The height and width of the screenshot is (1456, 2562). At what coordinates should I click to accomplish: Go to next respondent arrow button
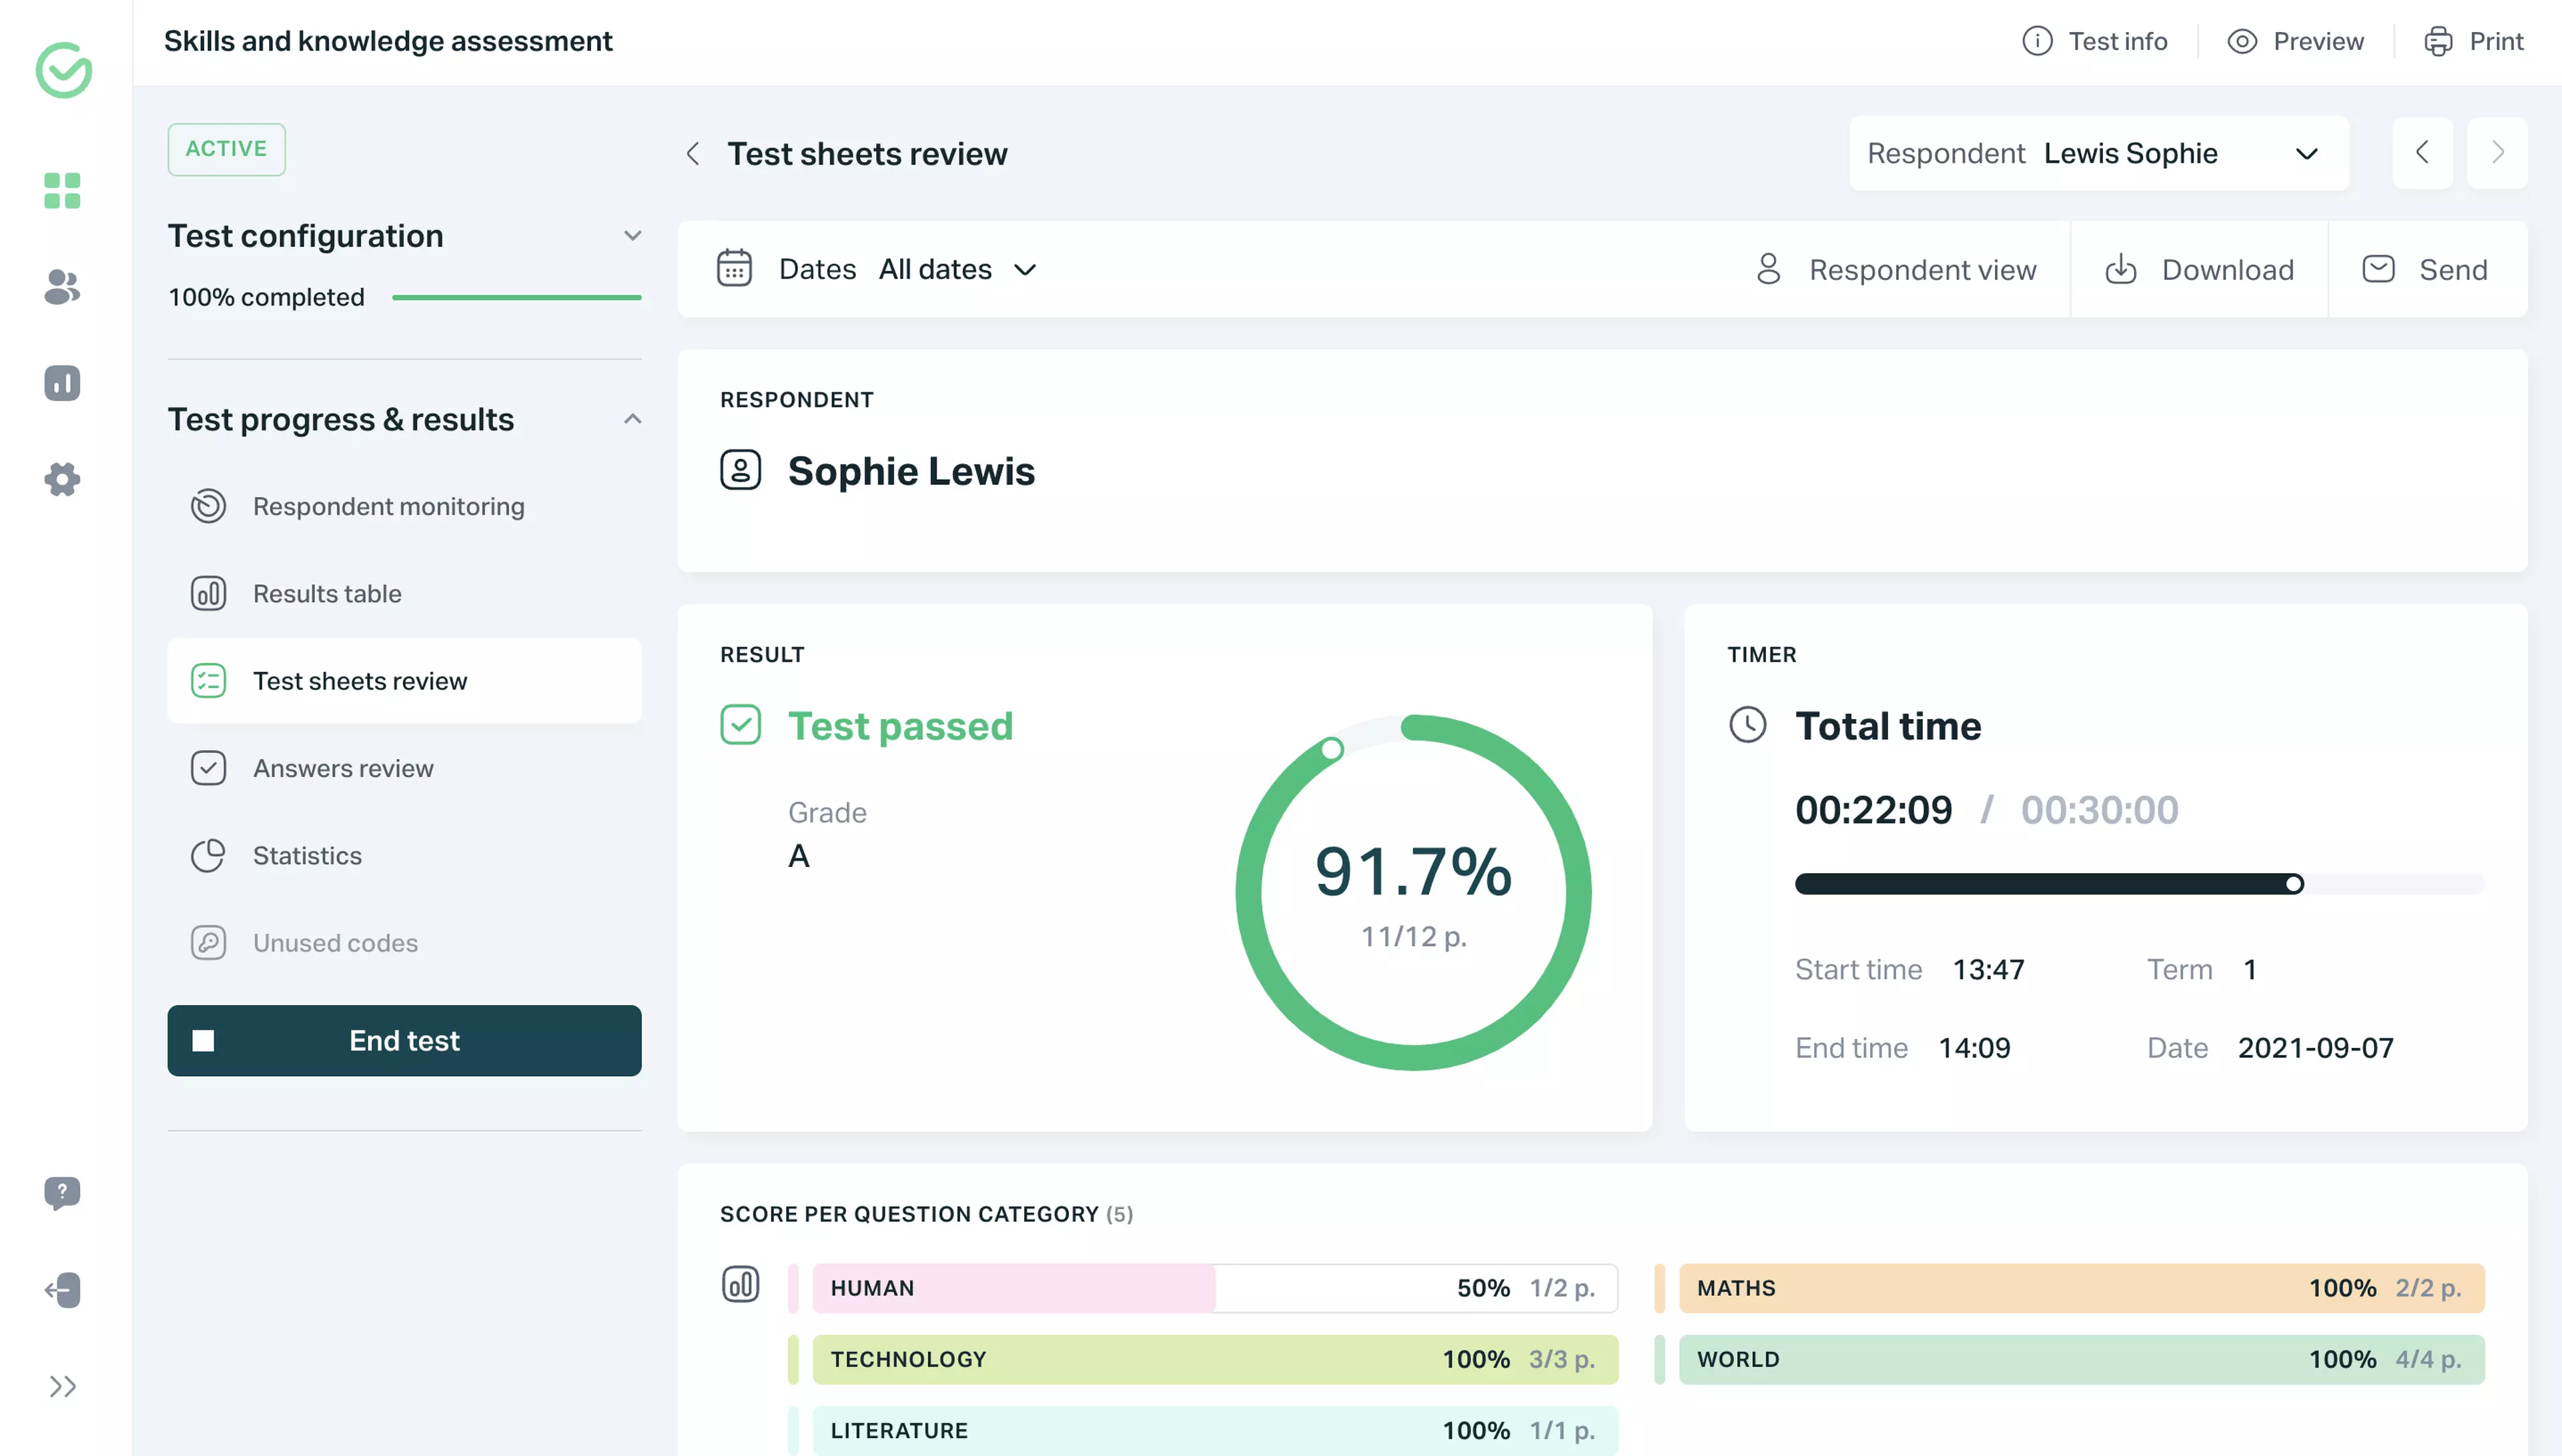pos(2497,153)
